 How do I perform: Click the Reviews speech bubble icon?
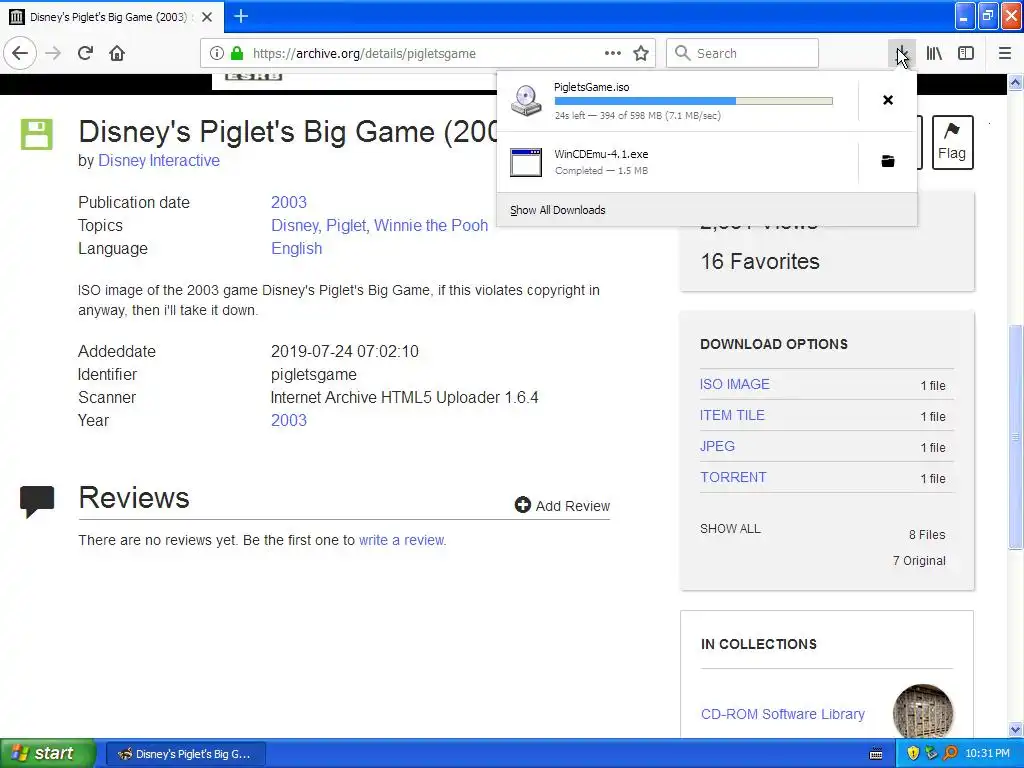pos(37,502)
